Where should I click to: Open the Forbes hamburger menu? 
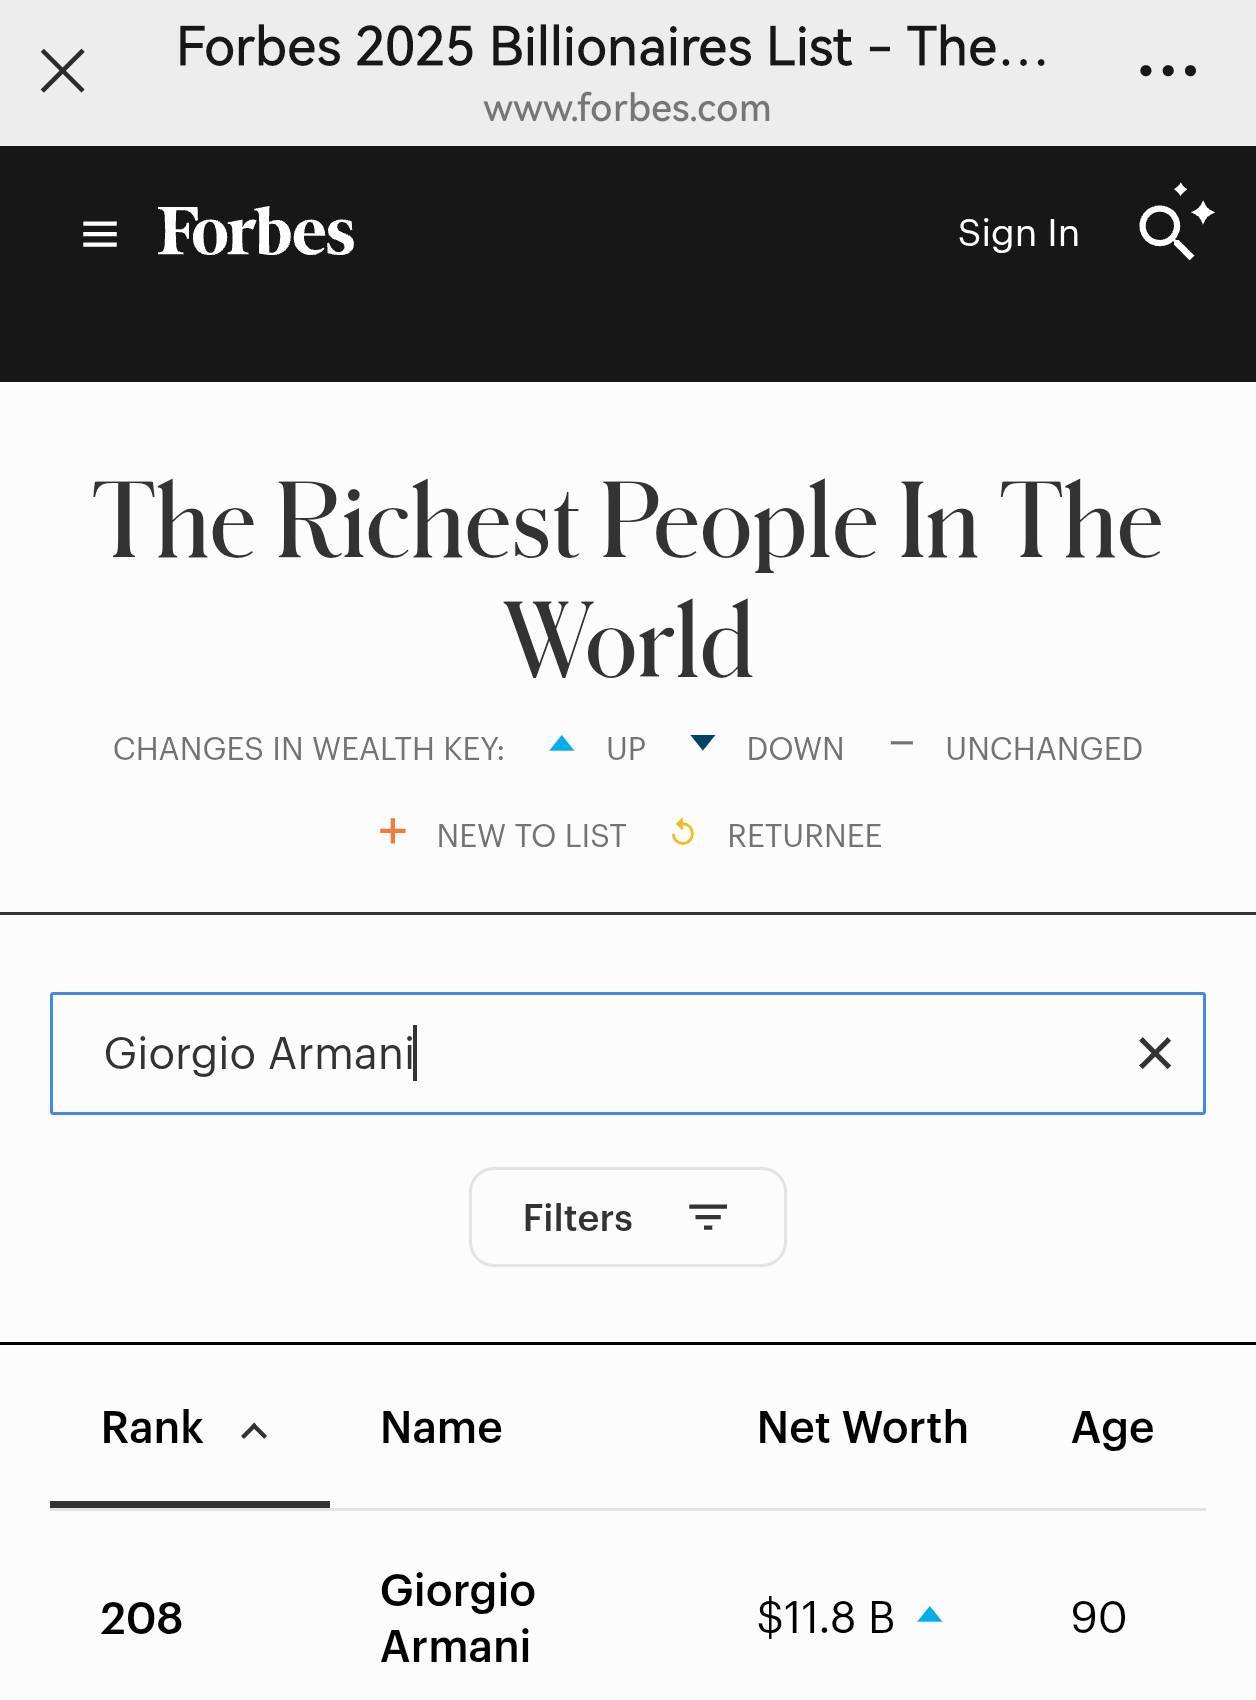(100, 235)
